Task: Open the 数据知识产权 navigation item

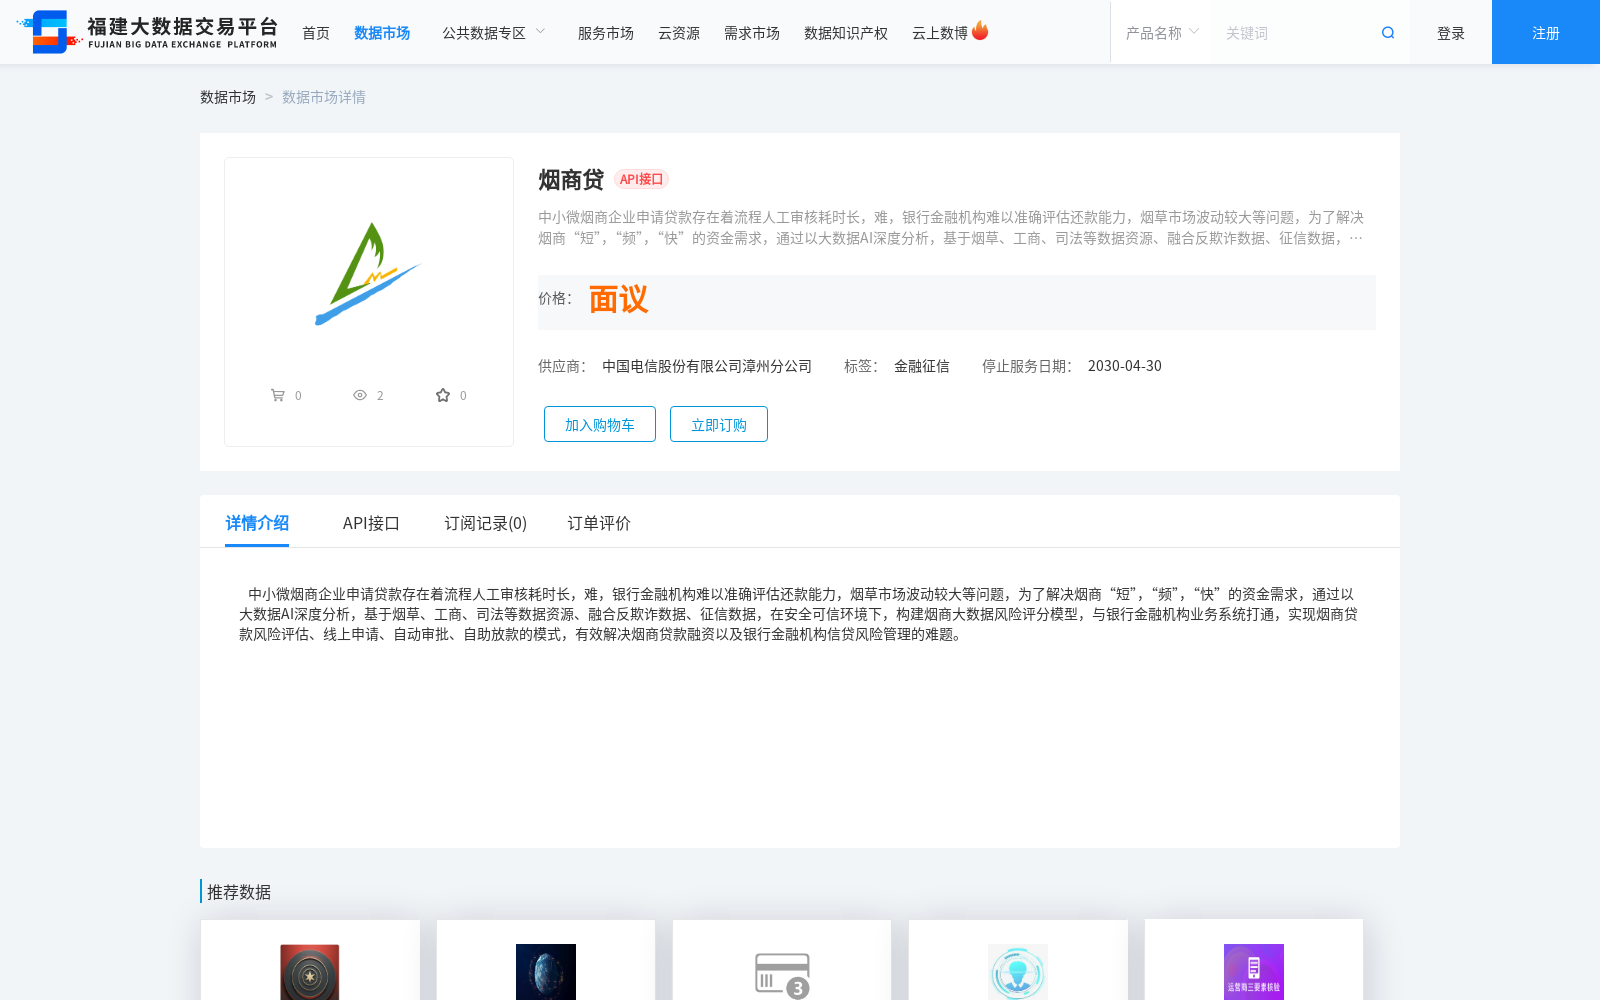Action: pos(846,33)
